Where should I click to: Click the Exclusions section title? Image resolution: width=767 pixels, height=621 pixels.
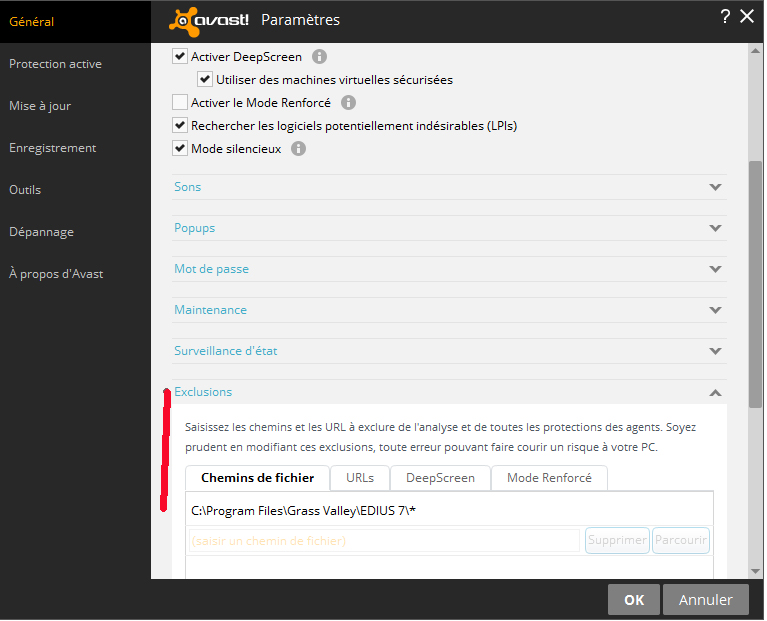pyautogui.click(x=203, y=393)
